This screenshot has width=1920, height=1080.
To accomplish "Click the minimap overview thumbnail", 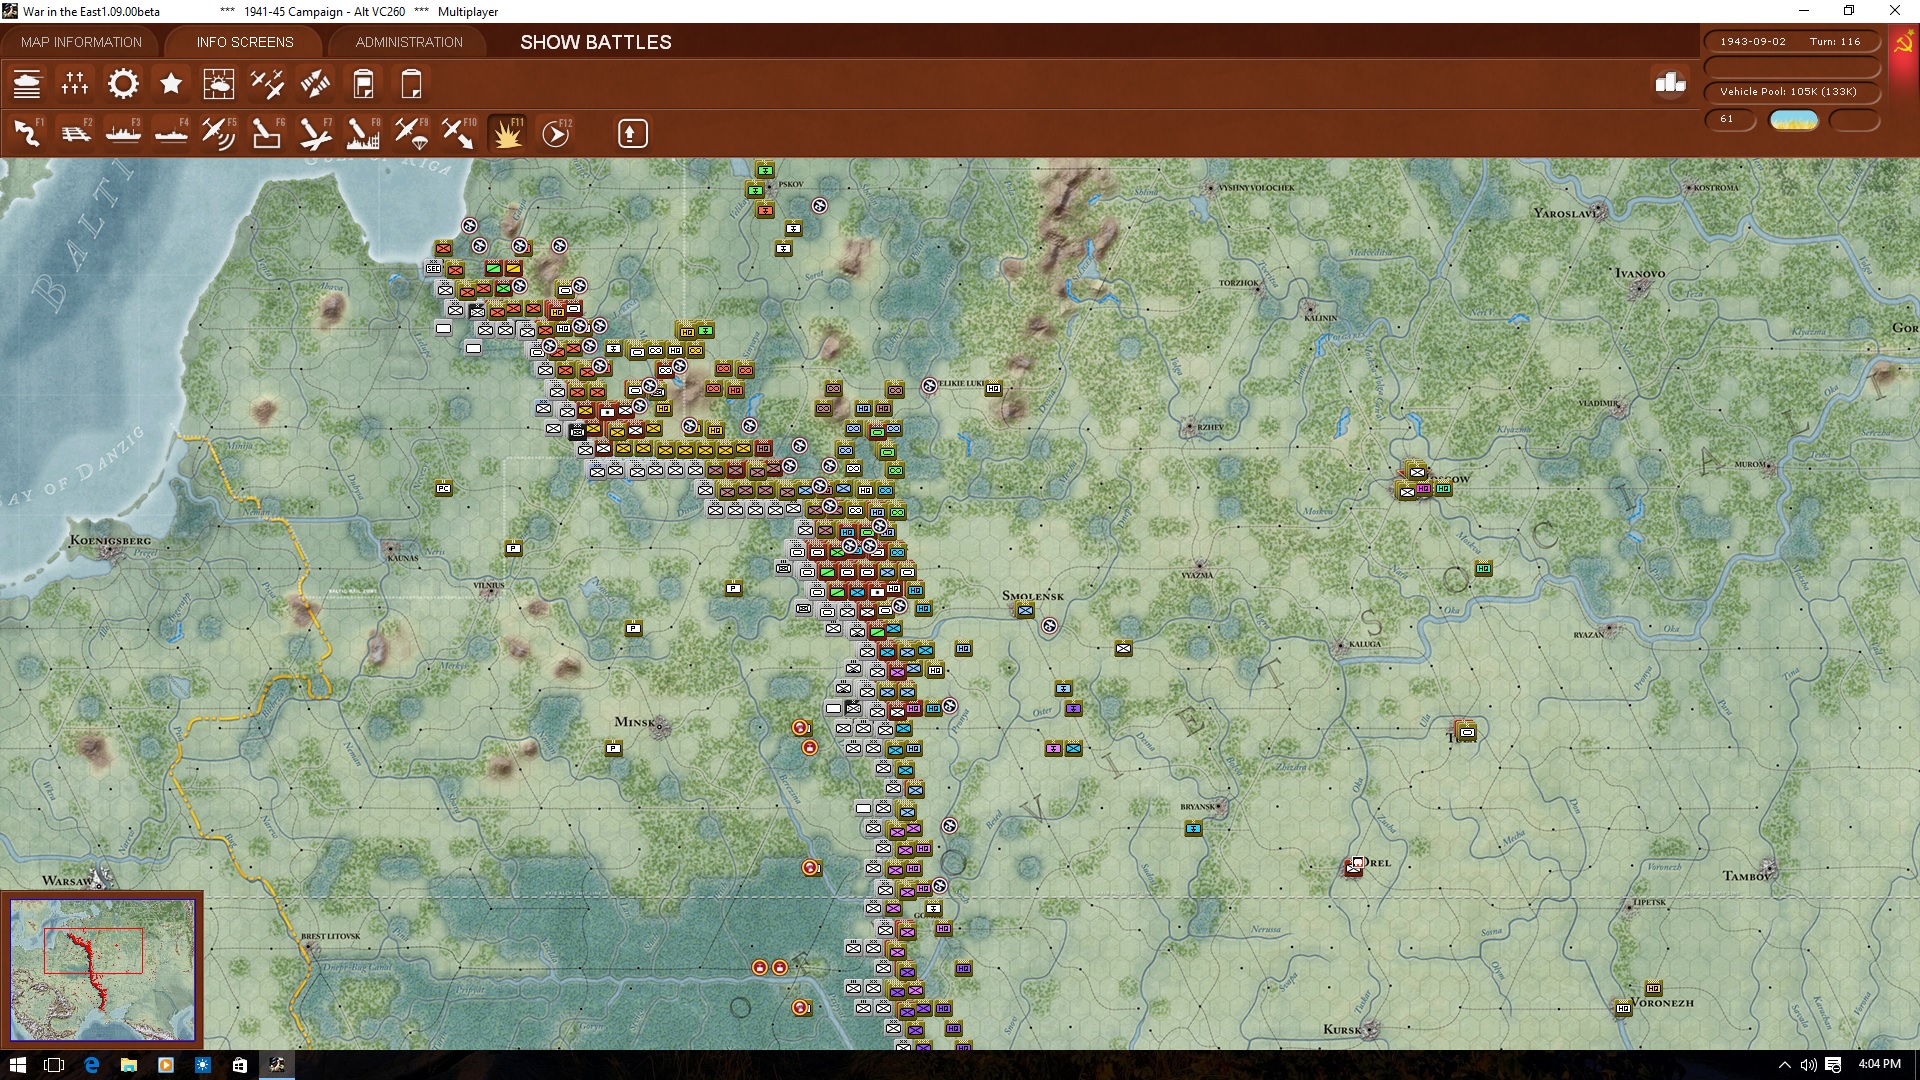I will coord(102,969).
